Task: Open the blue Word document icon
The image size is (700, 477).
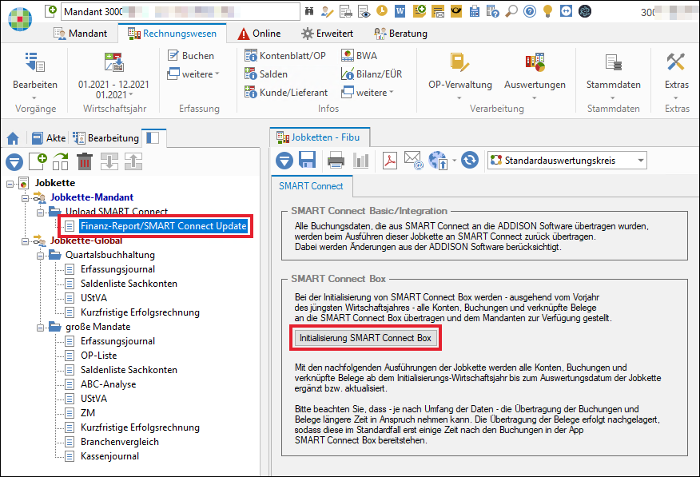Action: (x=400, y=11)
